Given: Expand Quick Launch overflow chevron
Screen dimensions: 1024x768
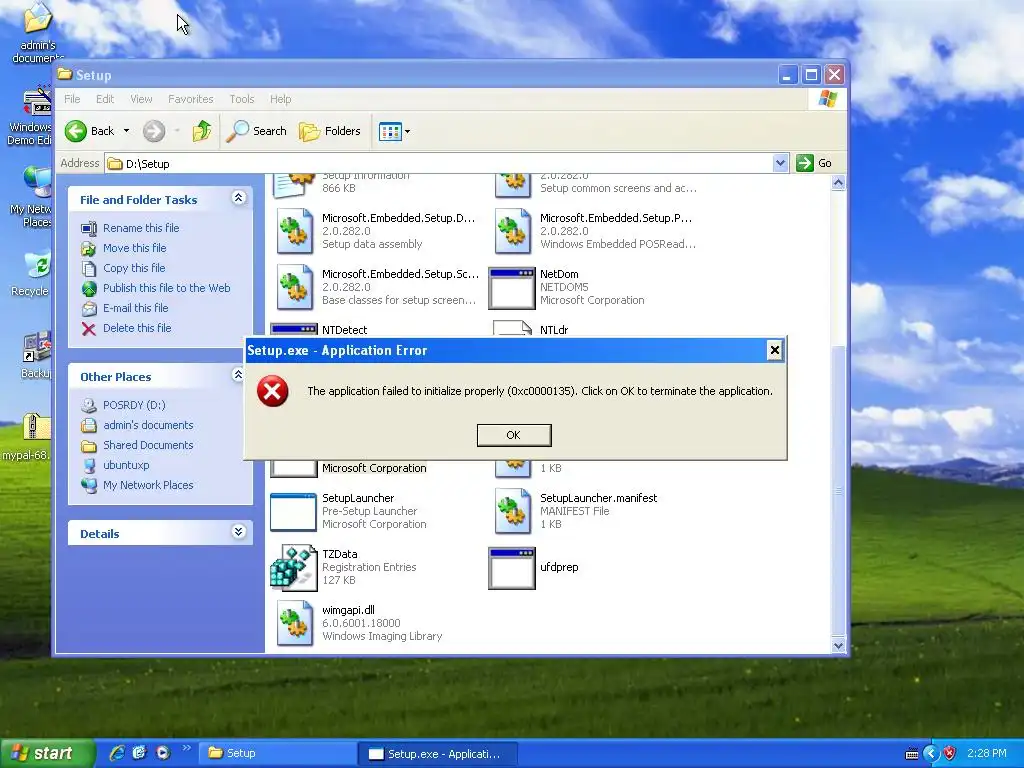Looking at the screenshot, I should click(x=187, y=748).
